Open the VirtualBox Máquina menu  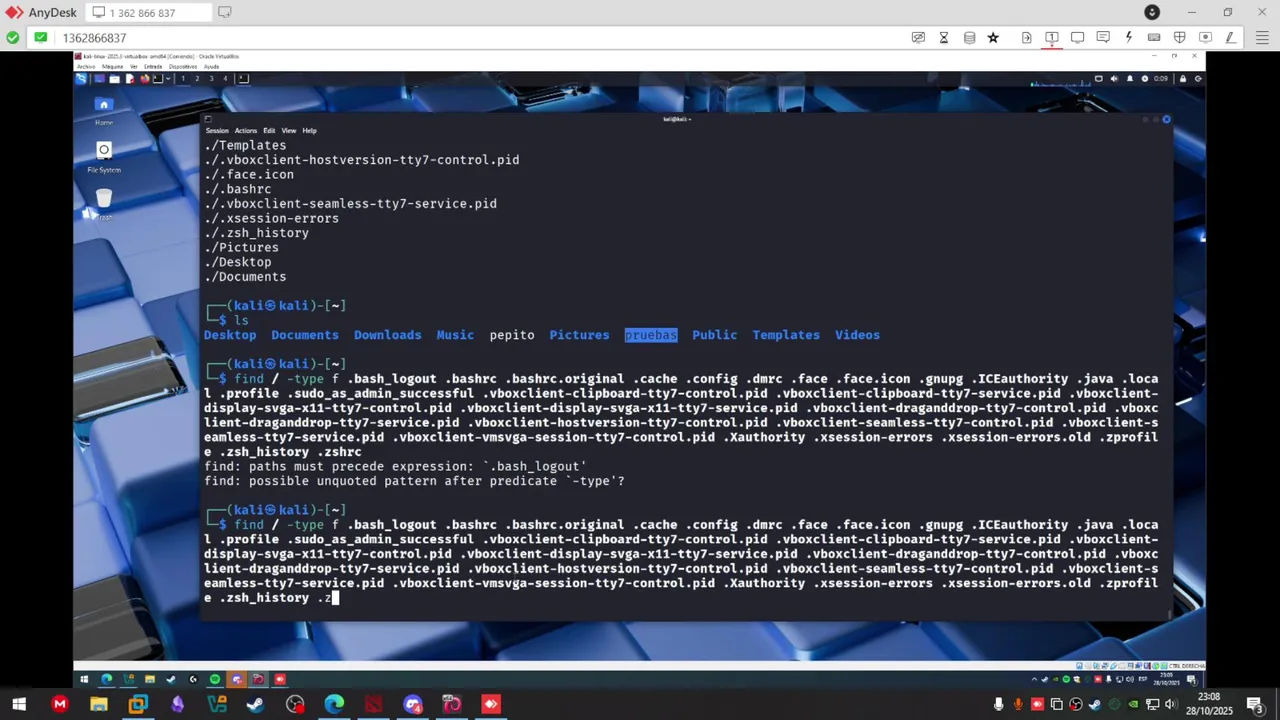coord(112,67)
